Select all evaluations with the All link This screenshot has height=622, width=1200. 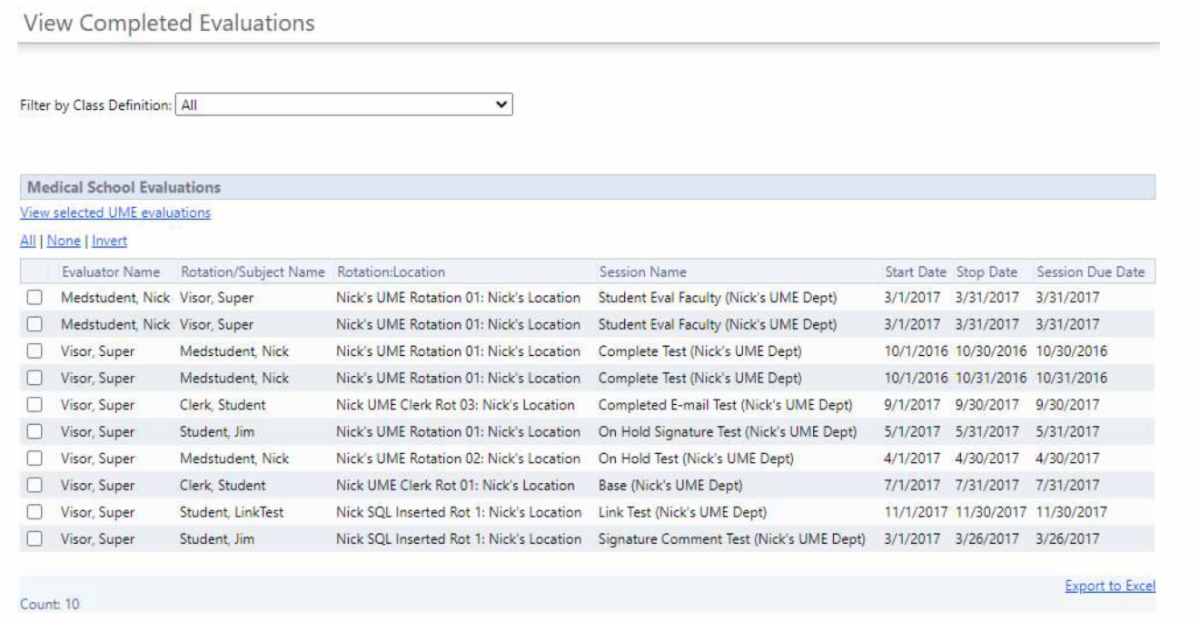26,241
